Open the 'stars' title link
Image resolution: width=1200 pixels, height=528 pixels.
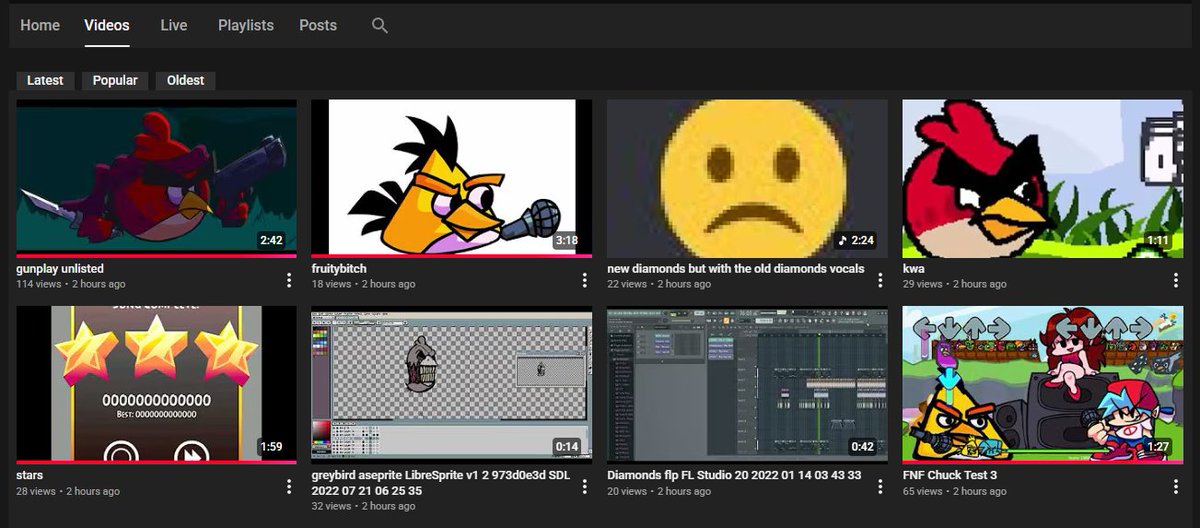(x=30, y=475)
